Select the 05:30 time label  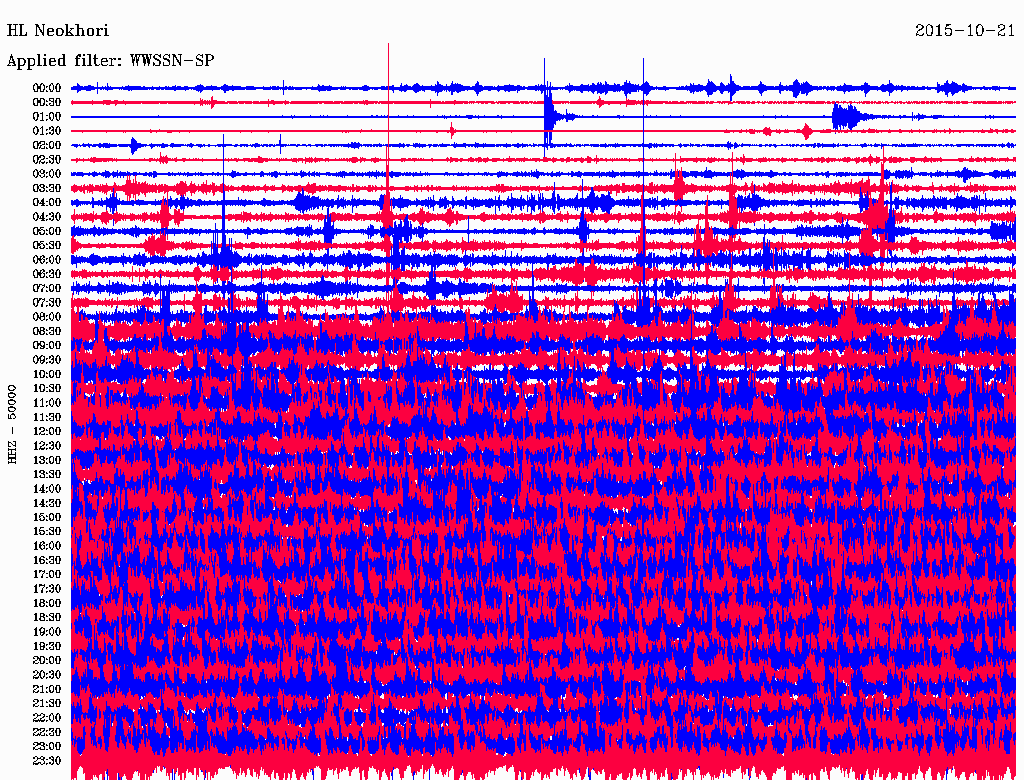[x=47, y=245]
